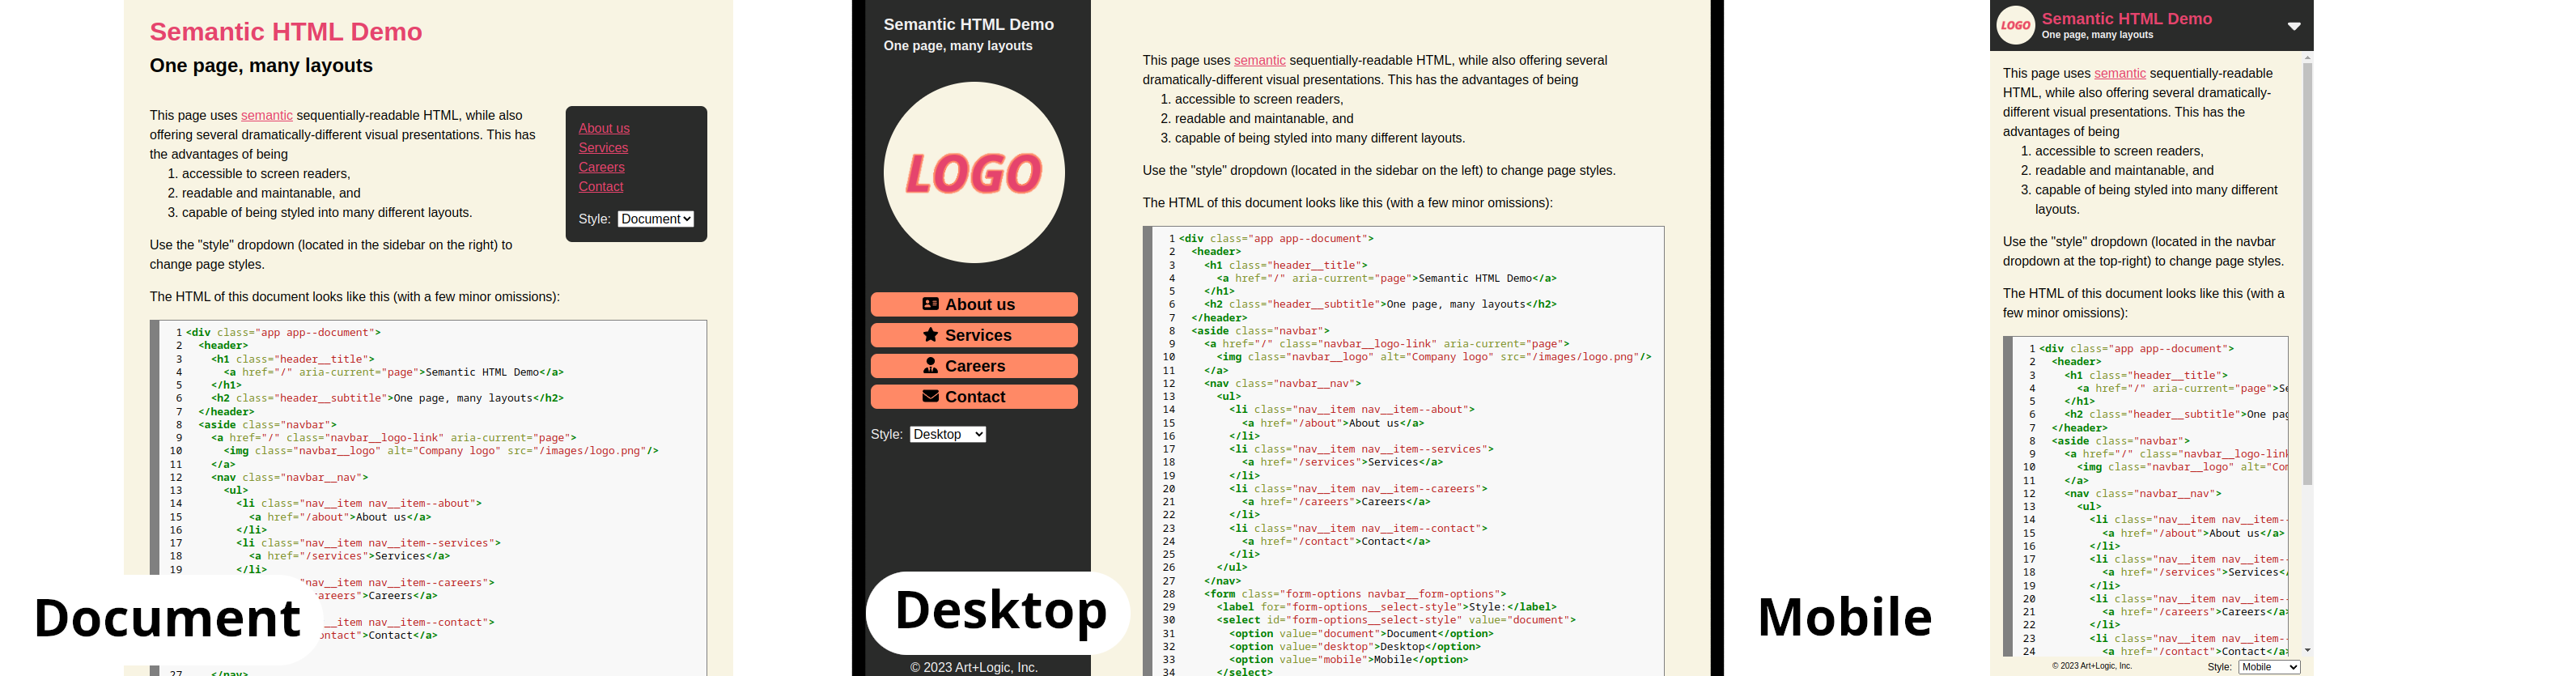This screenshot has width=2576, height=676.
Task: Follow the 'semantic' link in Document layout
Action: (x=266, y=115)
